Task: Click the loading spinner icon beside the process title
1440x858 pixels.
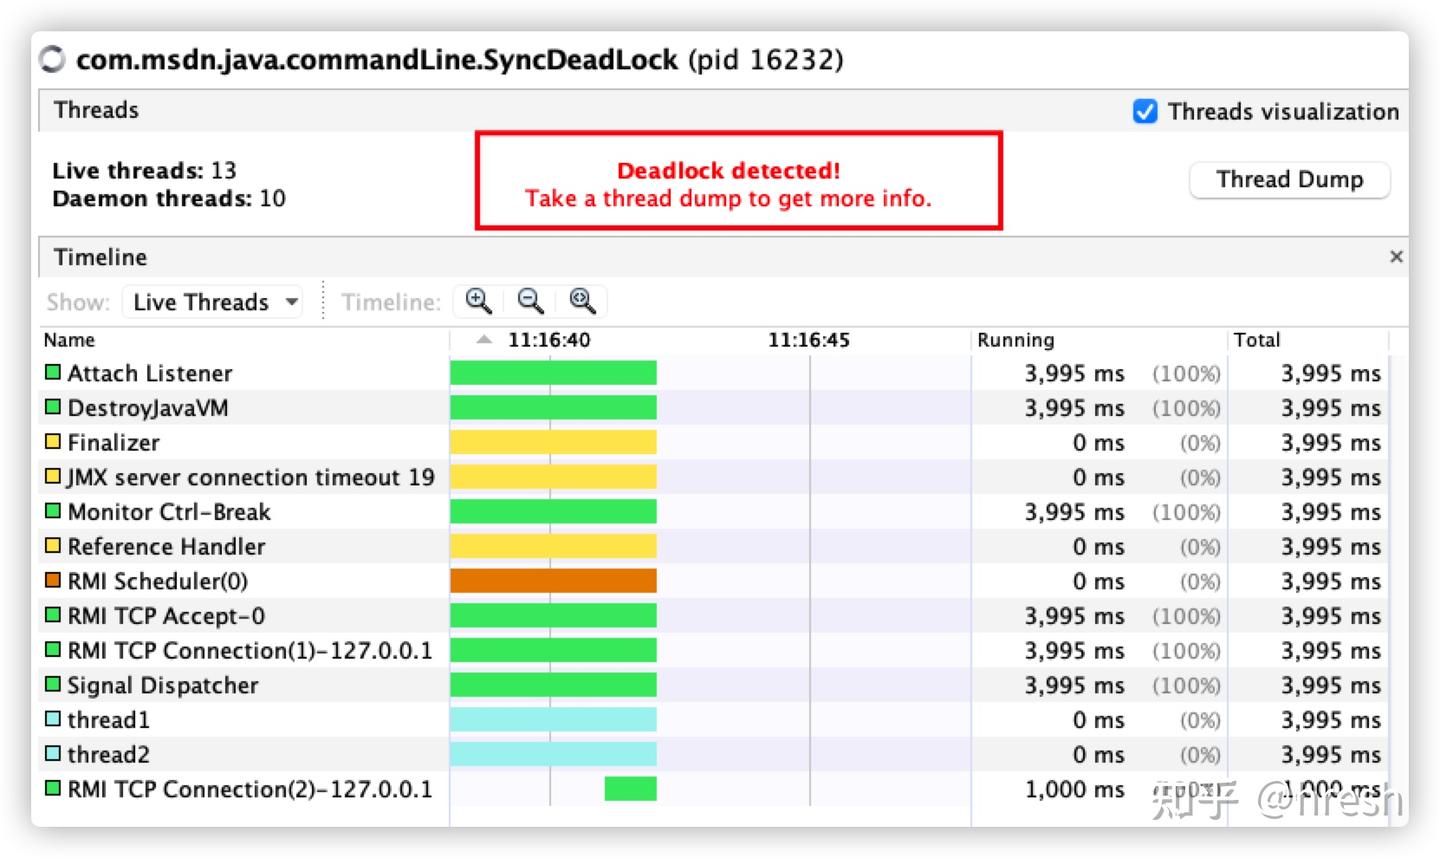Action: click(x=52, y=60)
